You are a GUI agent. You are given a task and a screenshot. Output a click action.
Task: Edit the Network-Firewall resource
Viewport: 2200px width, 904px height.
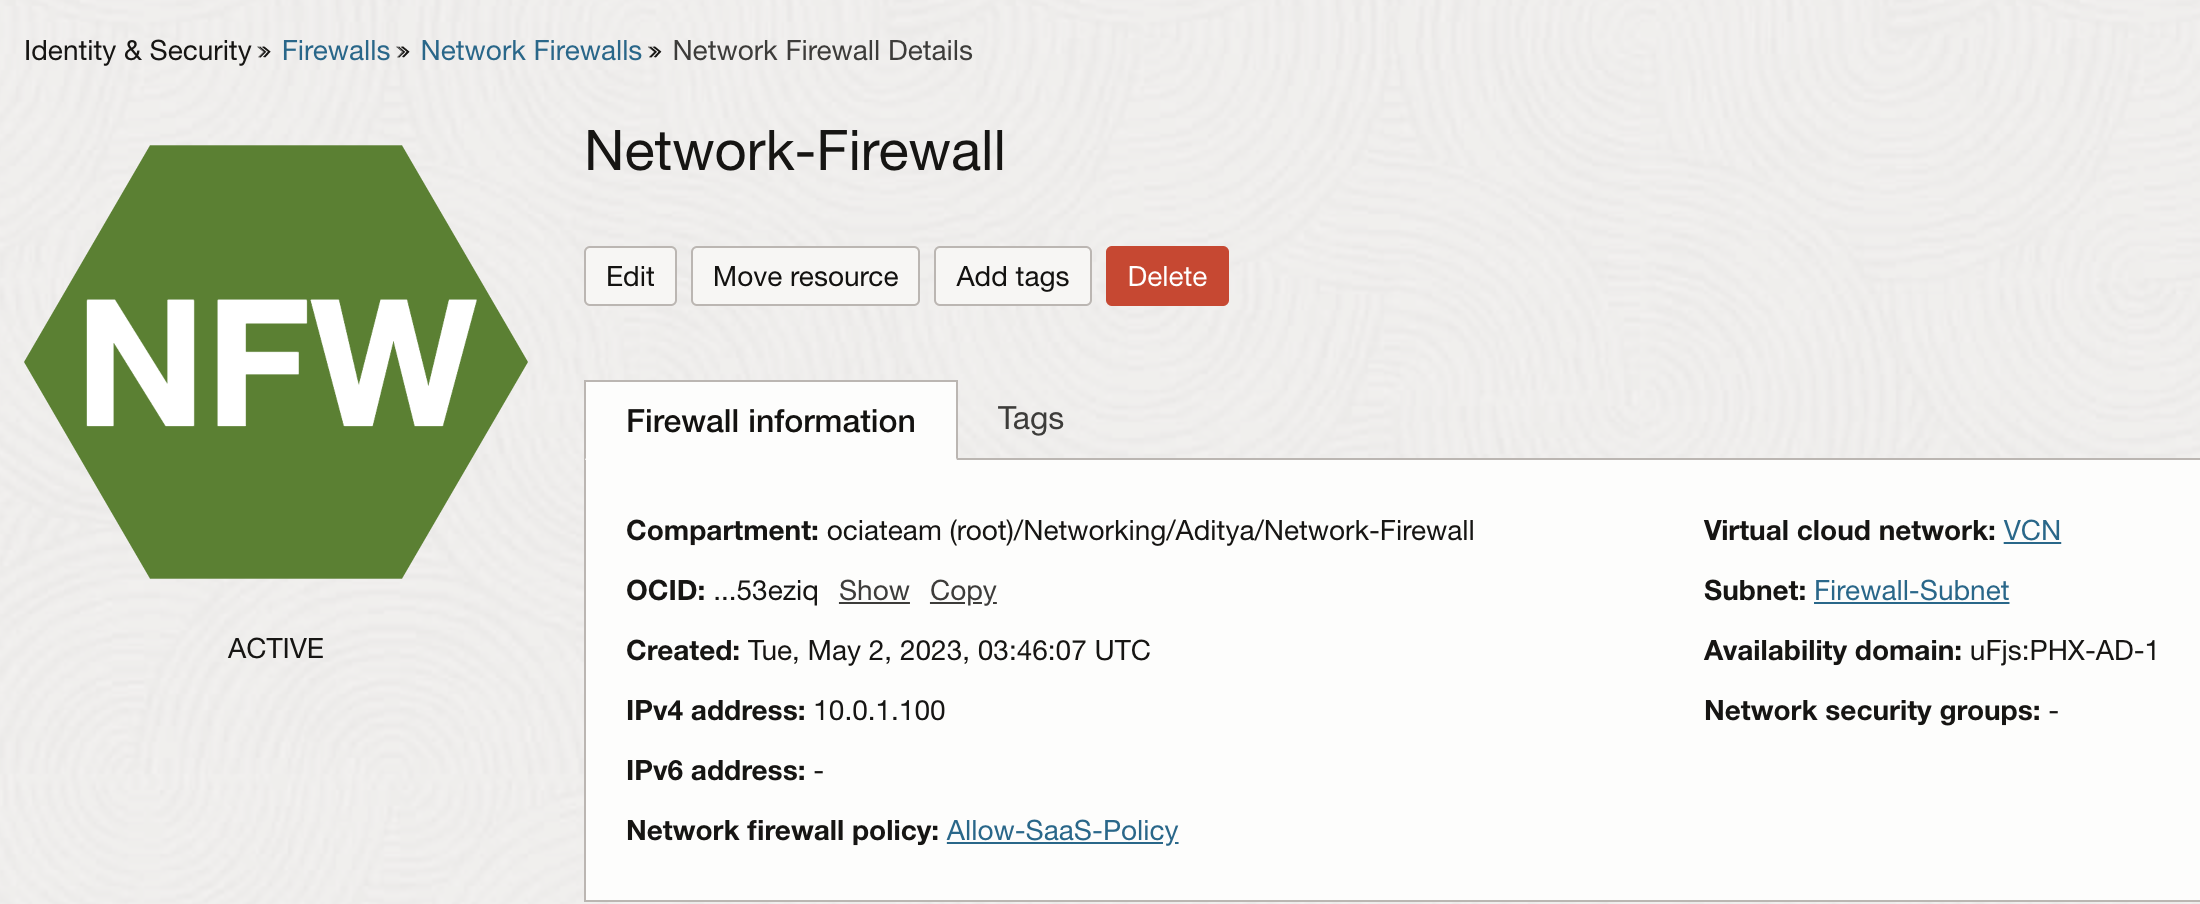[630, 276]
